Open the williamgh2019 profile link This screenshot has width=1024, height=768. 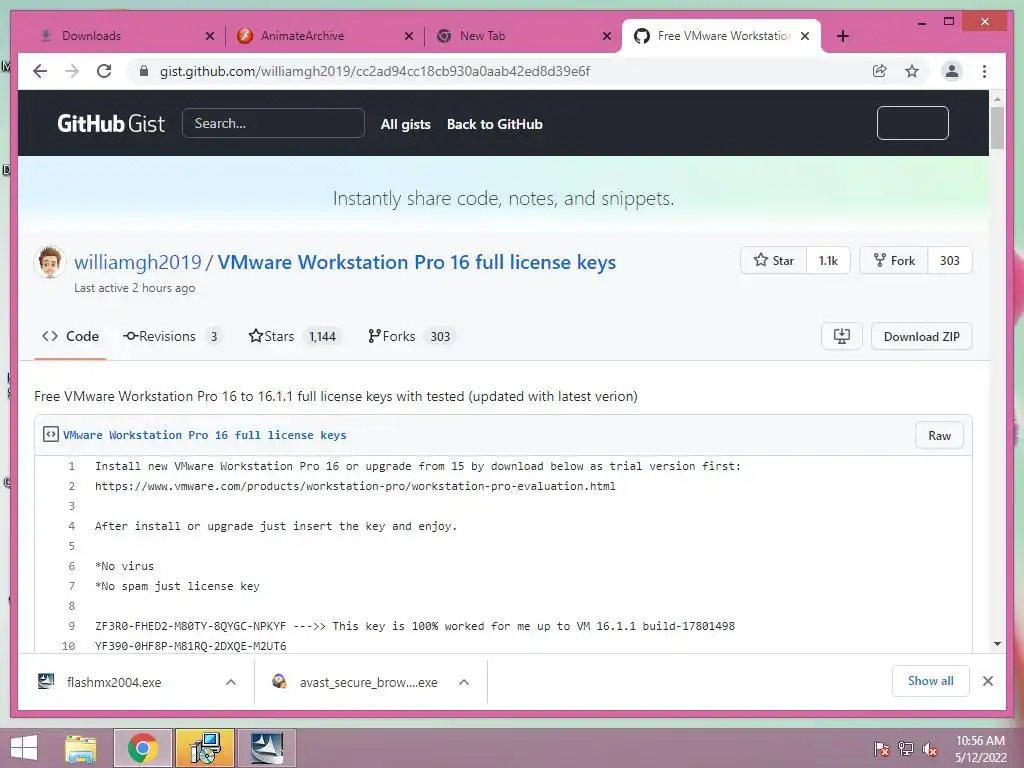pos(138,262)
